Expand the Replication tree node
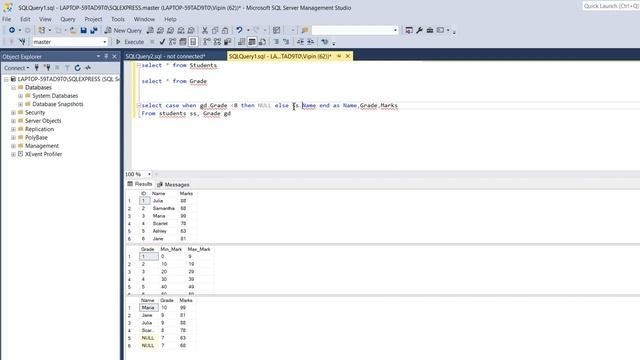This screenshot has height=360, width=640. (13, 129)
